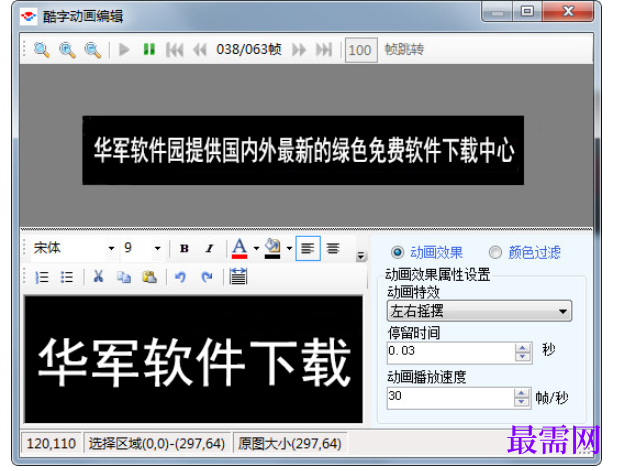The width and height of the screenshot is (619, 471).
Task: Redo the last edit
Action: pos(207,277)
